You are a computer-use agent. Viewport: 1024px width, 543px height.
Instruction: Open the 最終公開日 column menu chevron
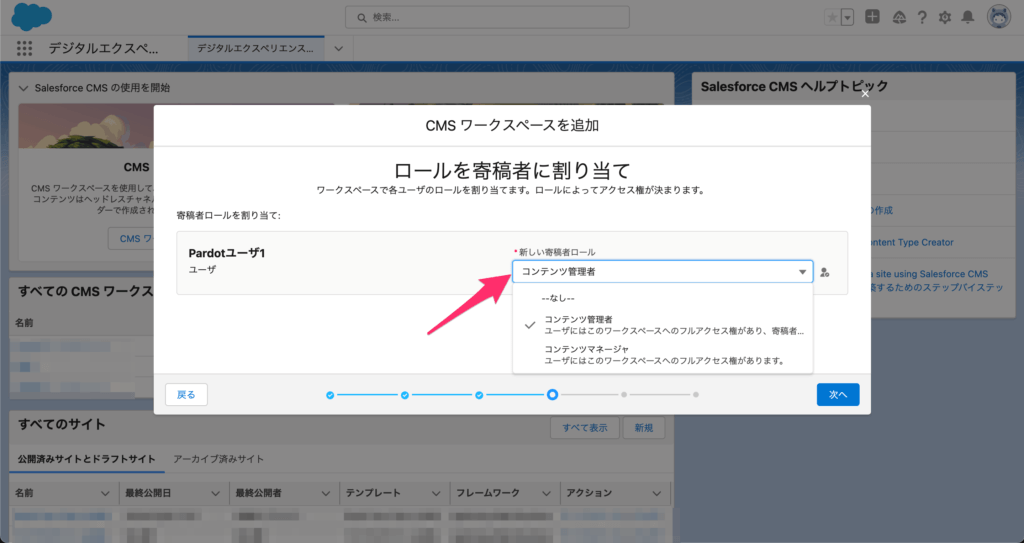click(216, 493)
